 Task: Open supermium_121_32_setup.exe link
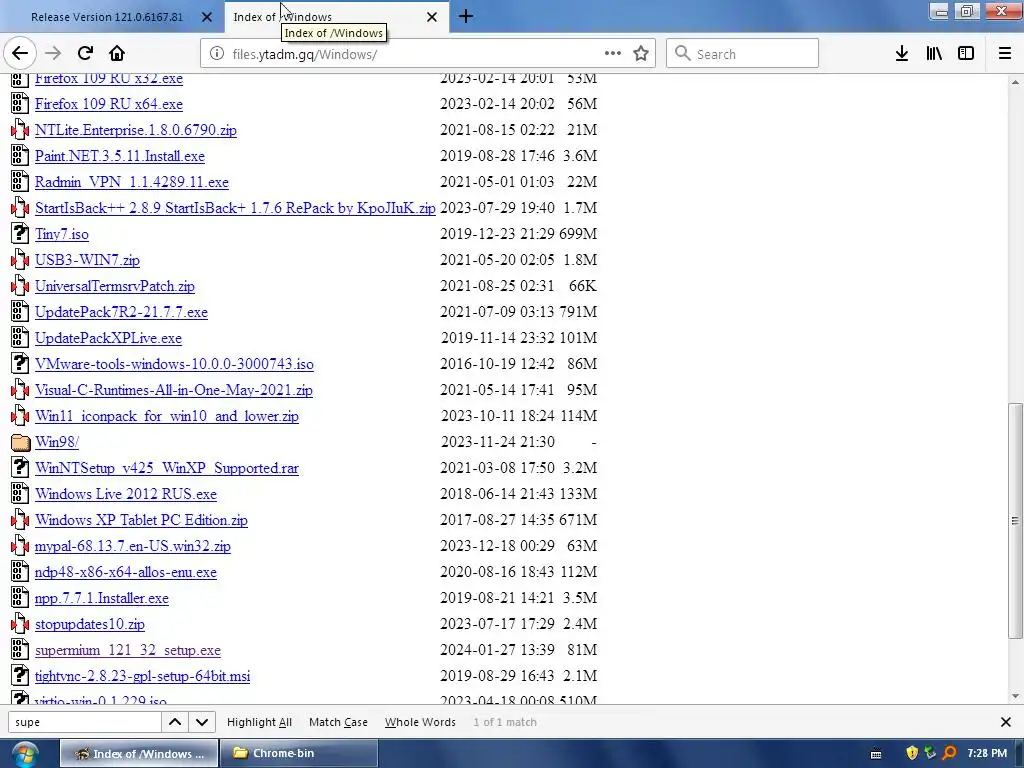(x=127, y=650)
